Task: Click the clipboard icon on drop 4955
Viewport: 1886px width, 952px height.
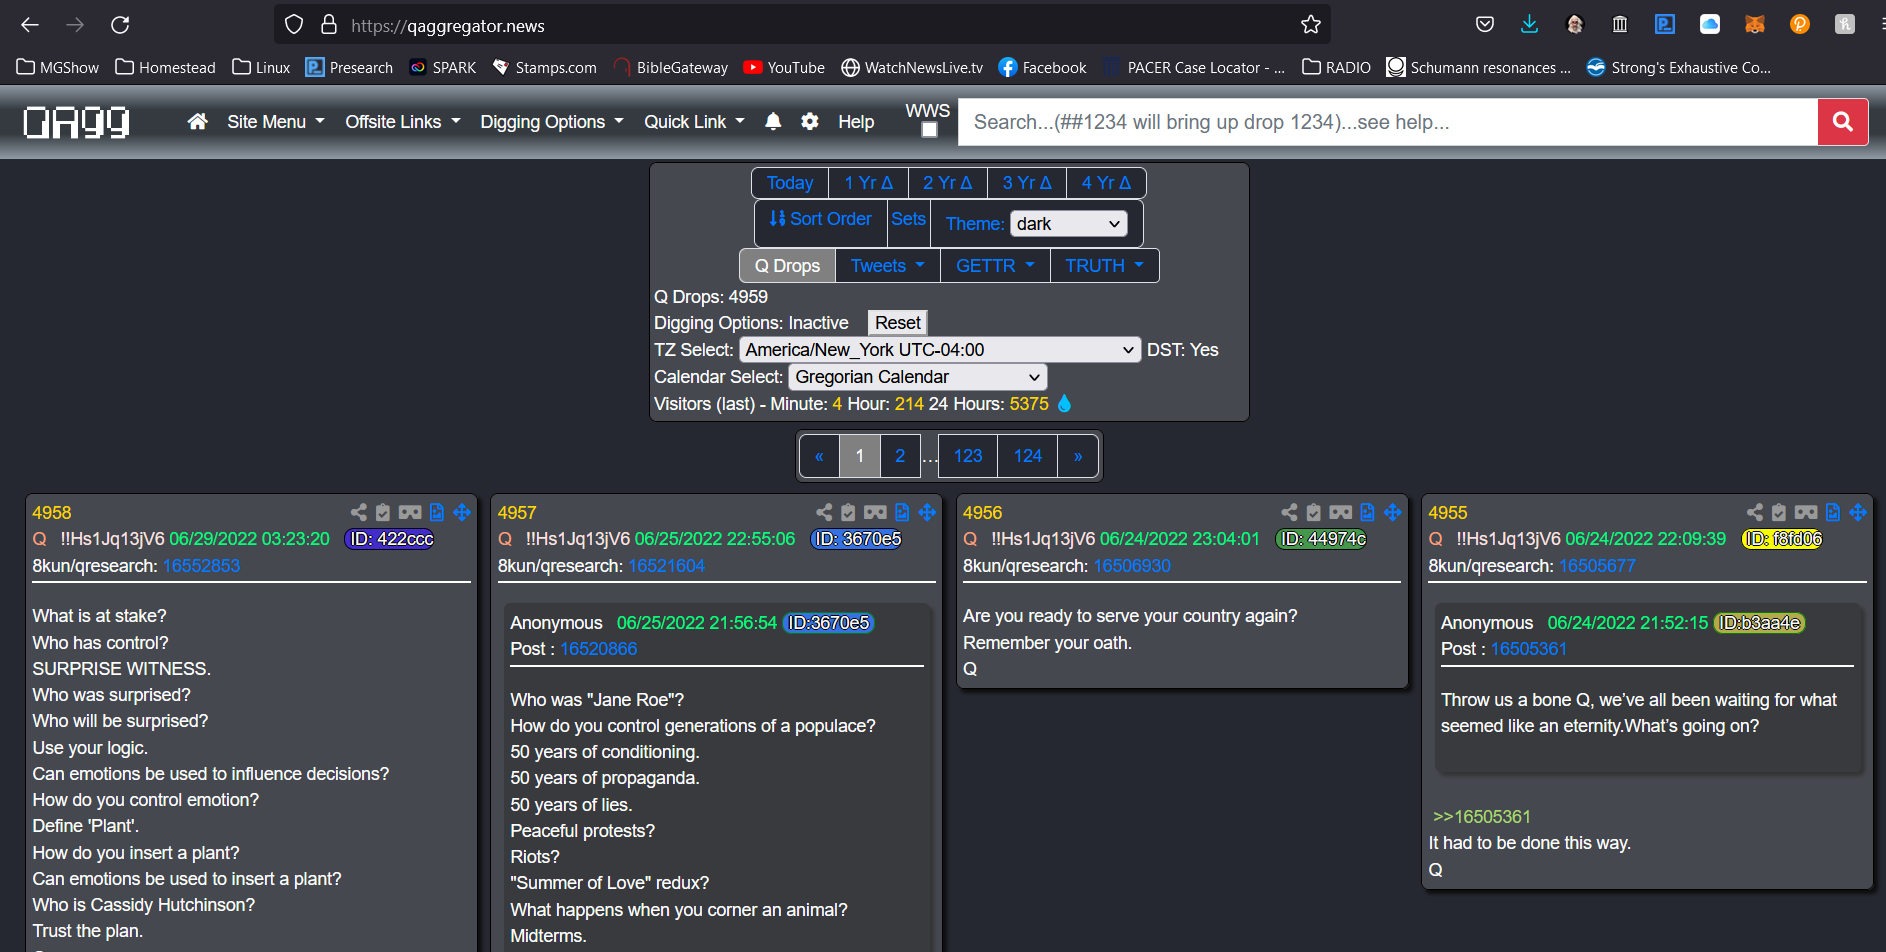Action: point(1779,512)
